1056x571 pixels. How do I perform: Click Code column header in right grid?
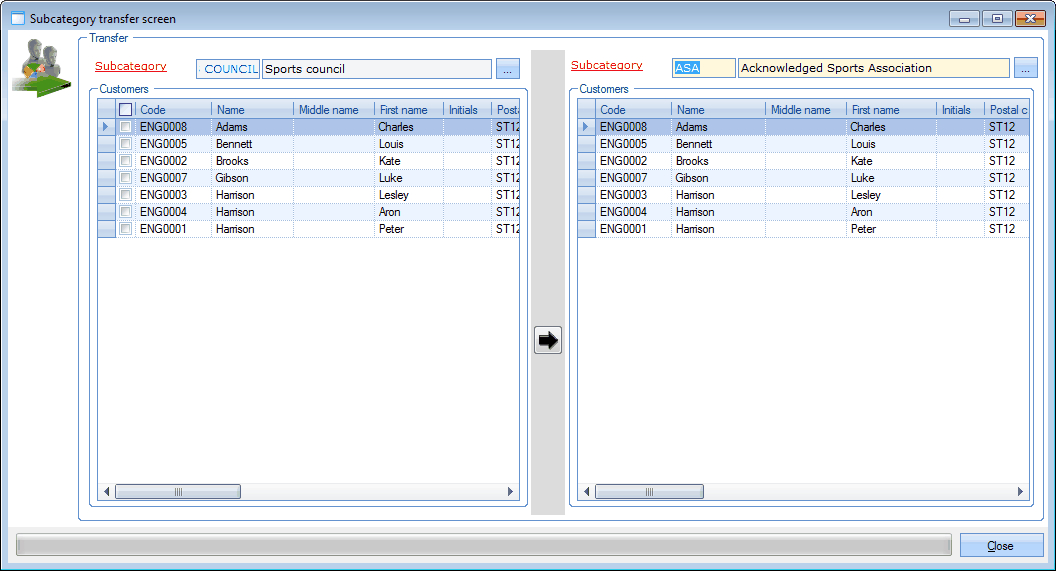(x=633, y=110)
